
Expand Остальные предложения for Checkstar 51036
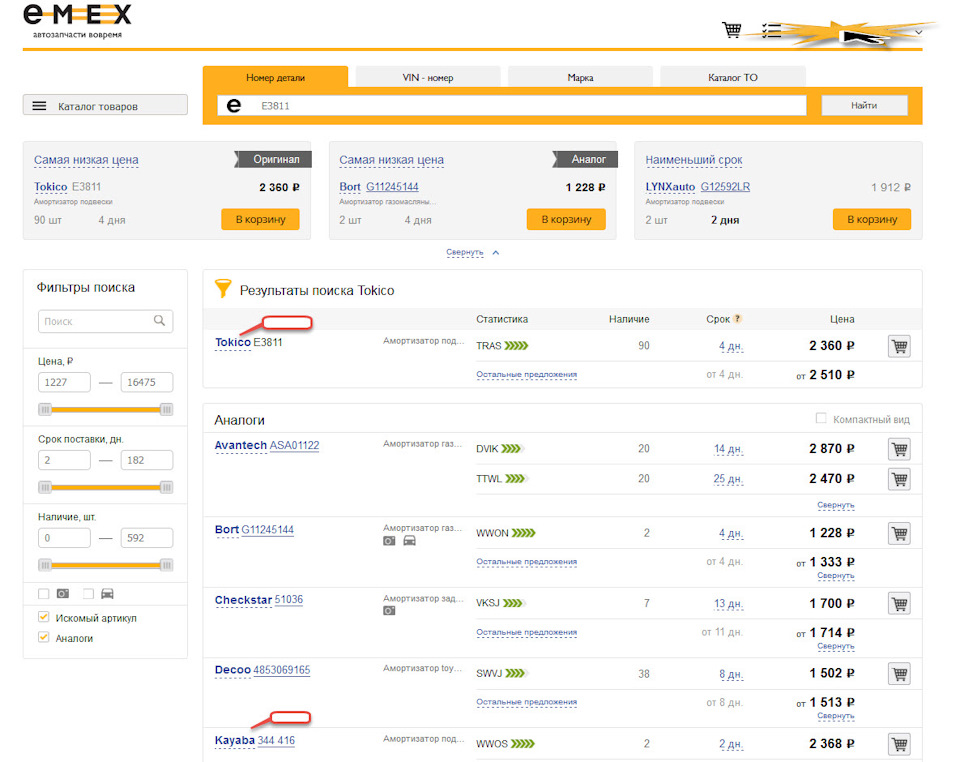[x=527, y=632]
